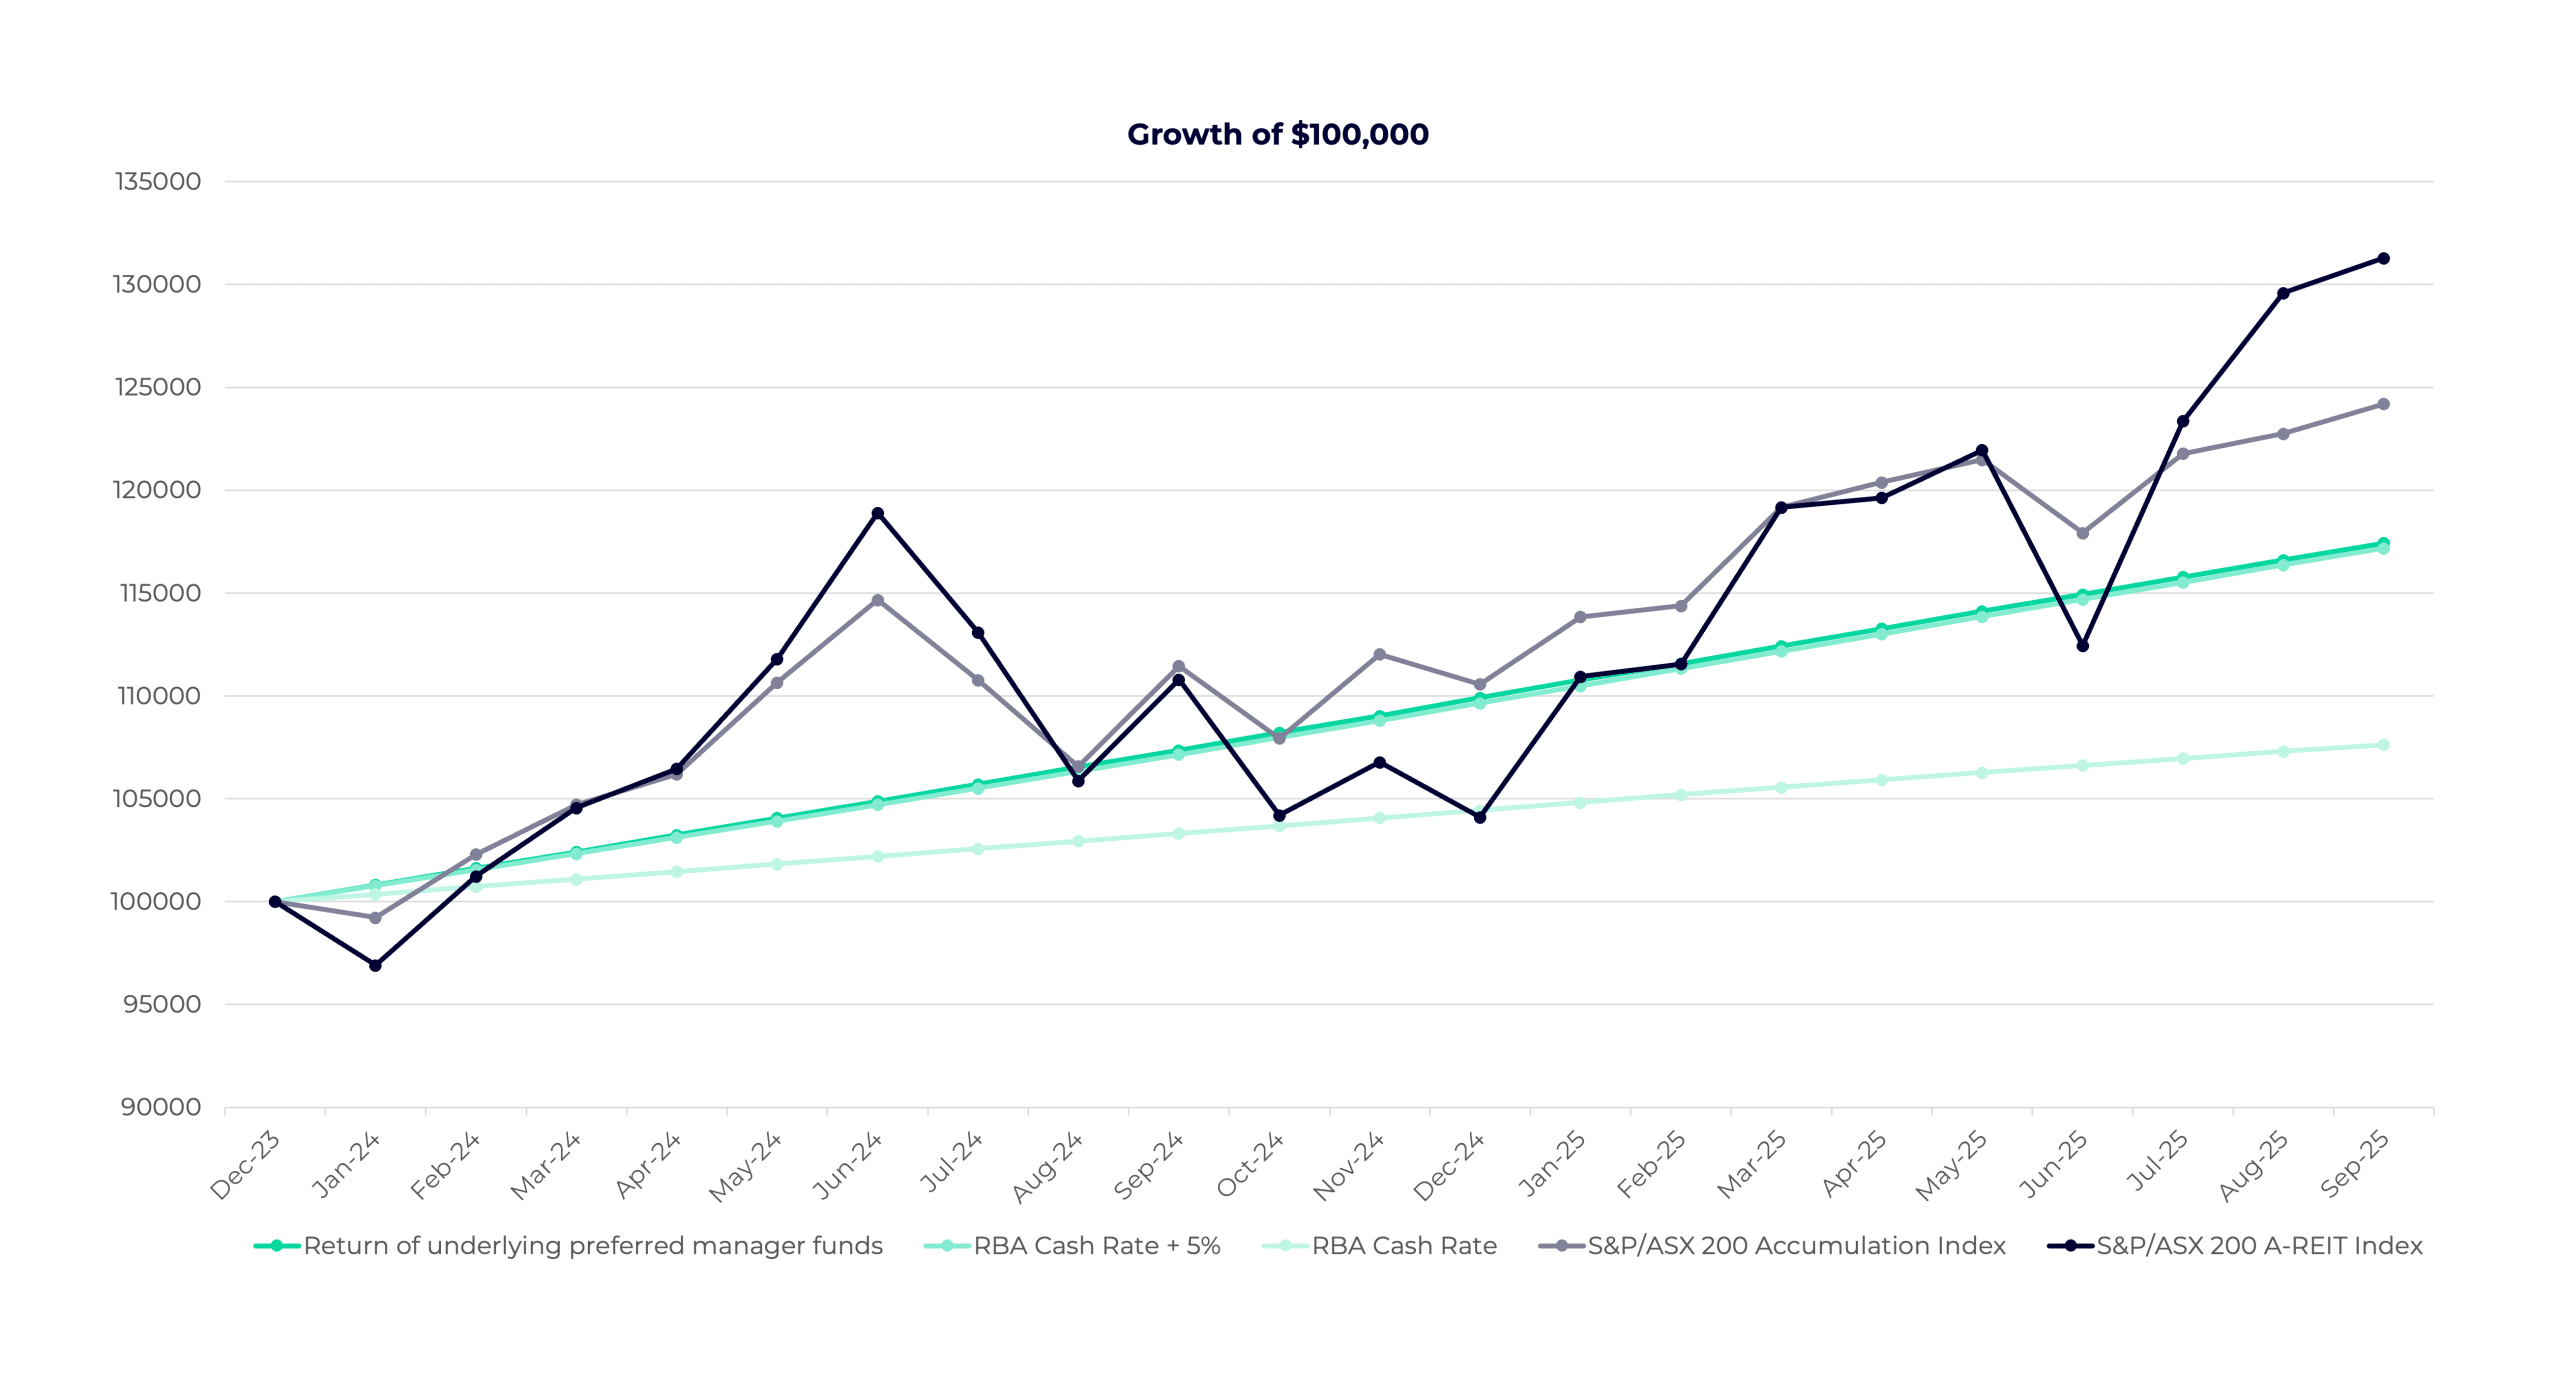Click the RBA Cash Rate + 5% legend marker
This screenshot has height=1382, width=2560.
[x=947, y=1246]
